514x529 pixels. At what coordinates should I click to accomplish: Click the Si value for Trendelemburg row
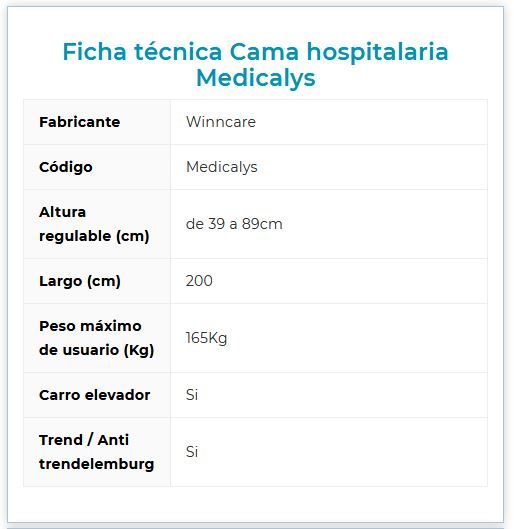[x=192, y=452]
